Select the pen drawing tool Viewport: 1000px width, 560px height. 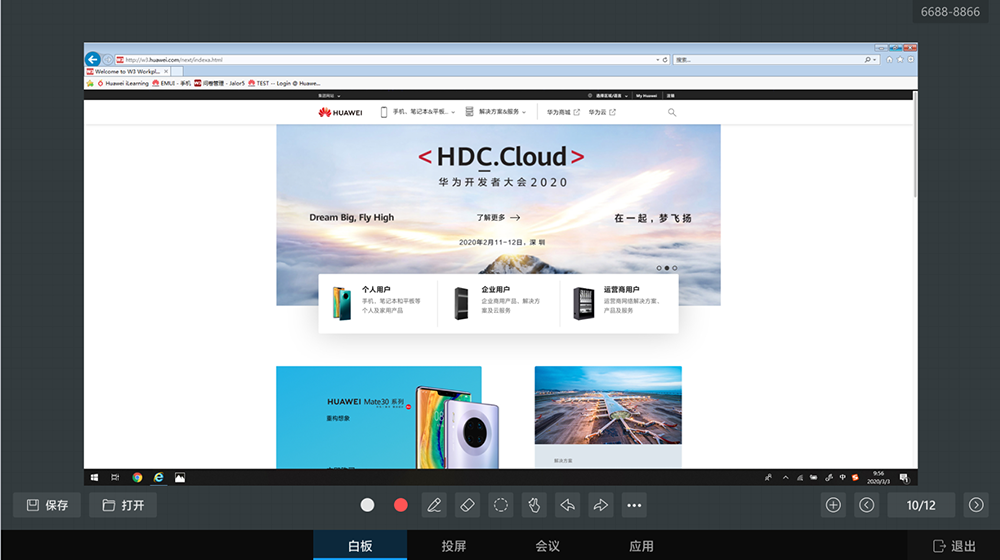pos(434,505)
